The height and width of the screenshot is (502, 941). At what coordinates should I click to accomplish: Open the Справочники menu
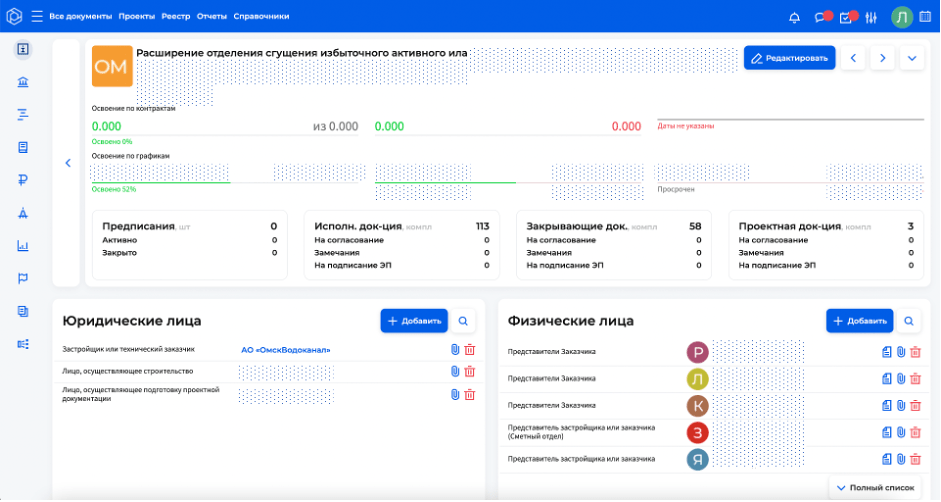261,17
